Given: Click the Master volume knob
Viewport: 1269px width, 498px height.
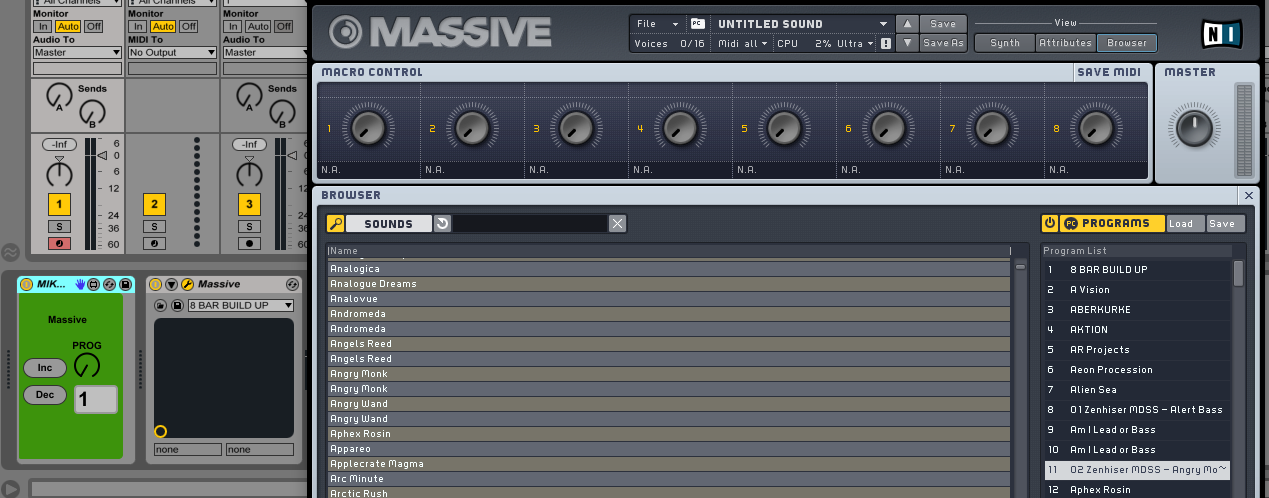Looking at the screenshot, I should pyautogui.click(x=1192, y=128).
